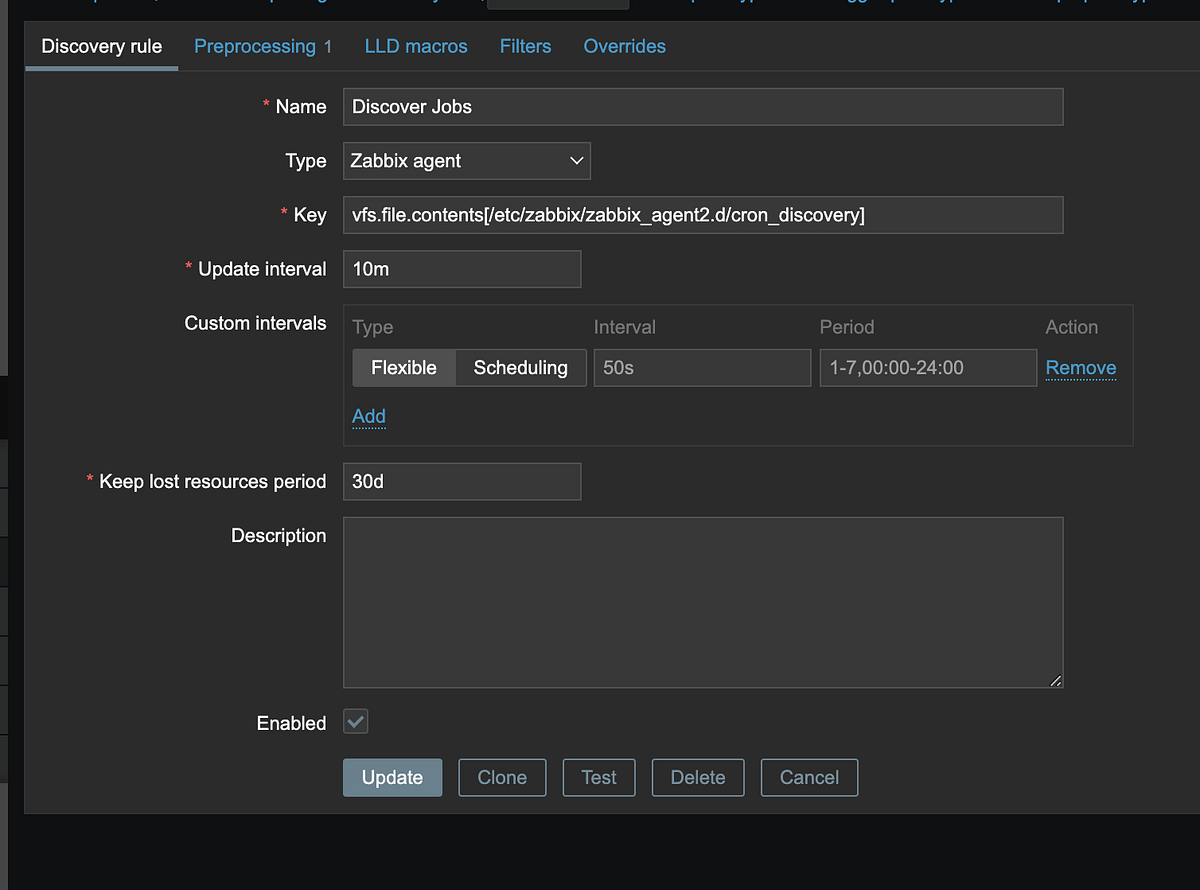Go to the Overrides tab

click(624, 46)
